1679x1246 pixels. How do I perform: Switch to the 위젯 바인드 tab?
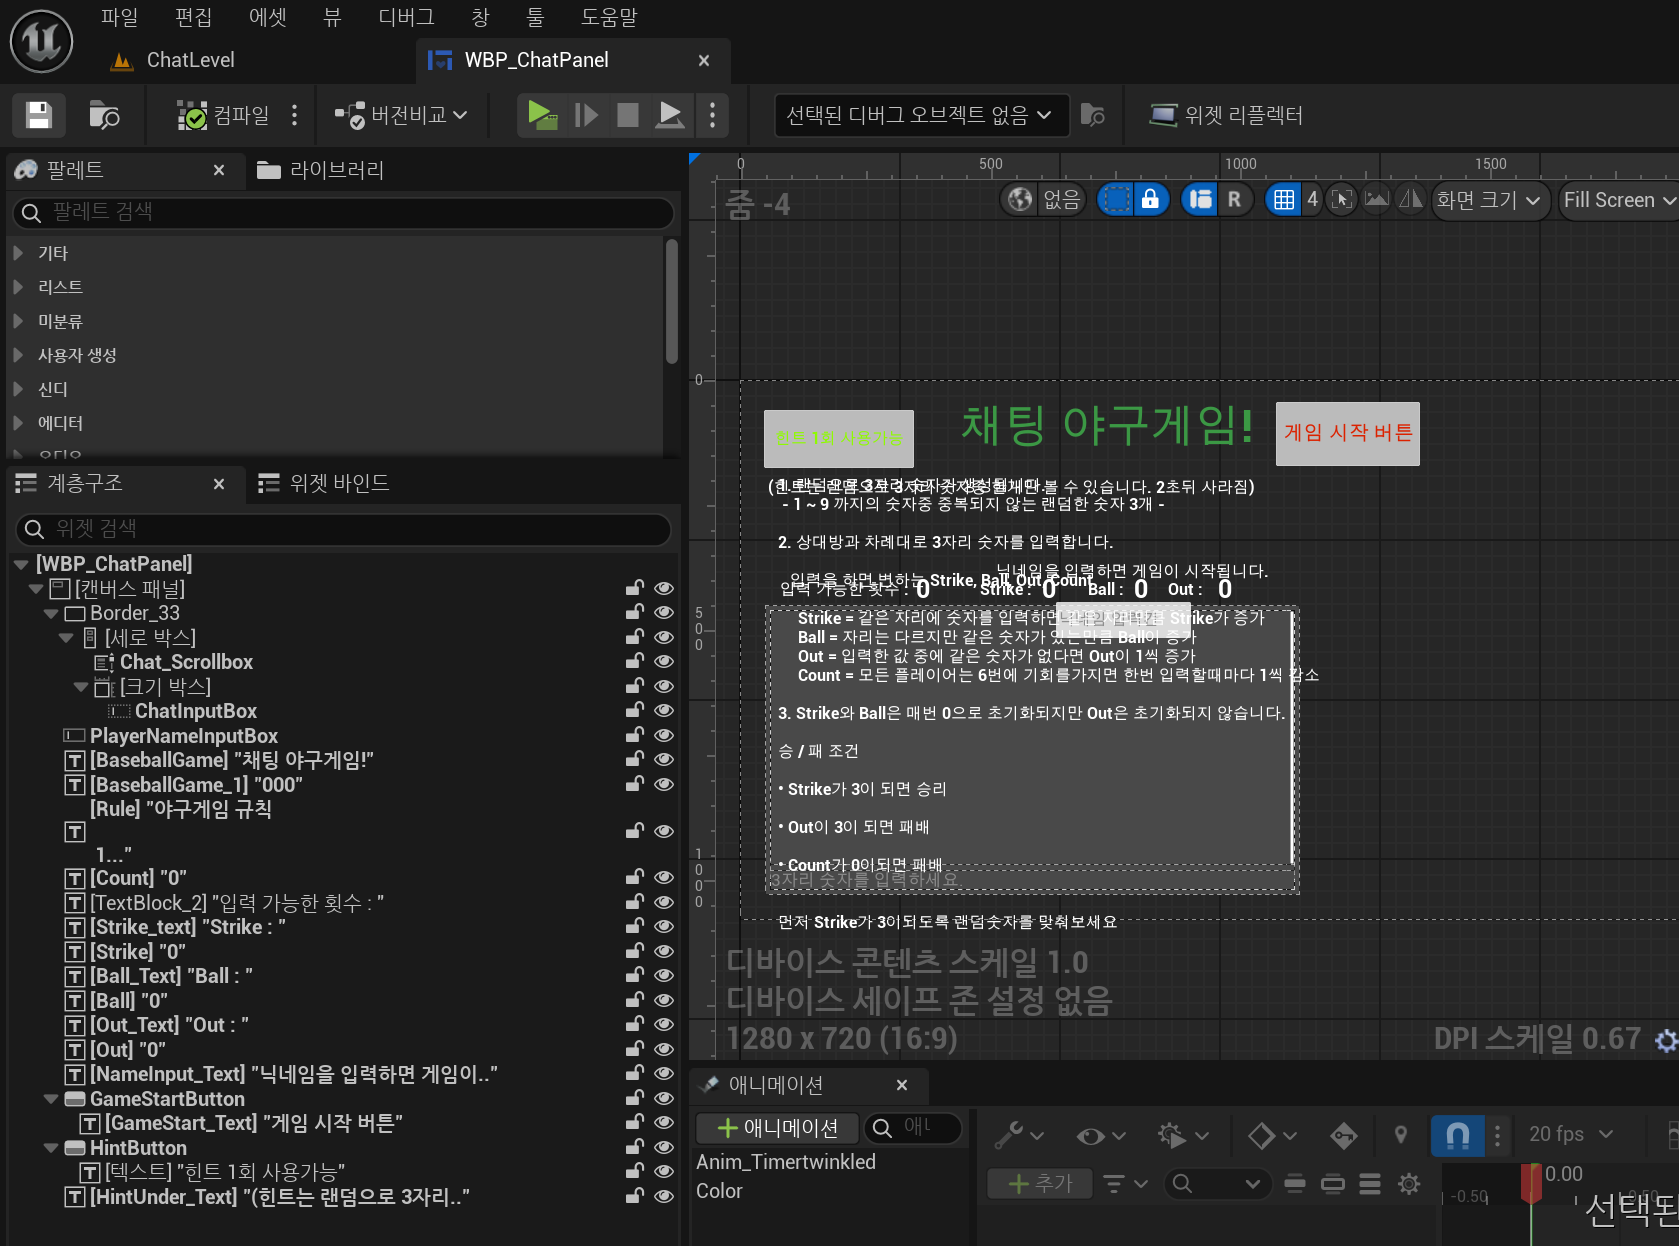click(x=324, y=483)
